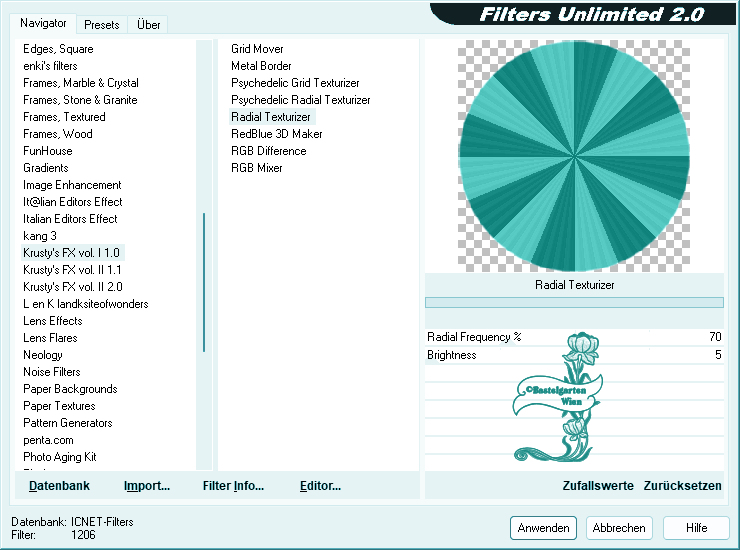Select Frames, Textured category
Screen dimensions: 740x550
[64, 117]
